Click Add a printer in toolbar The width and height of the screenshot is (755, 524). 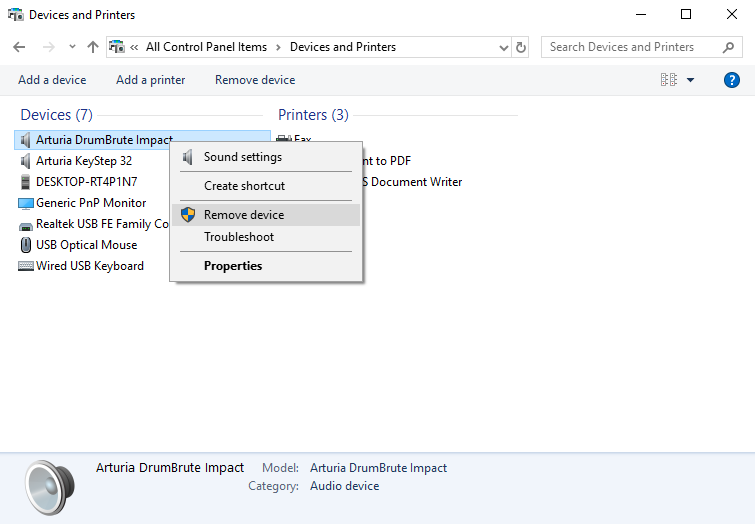tap(150, 80)
